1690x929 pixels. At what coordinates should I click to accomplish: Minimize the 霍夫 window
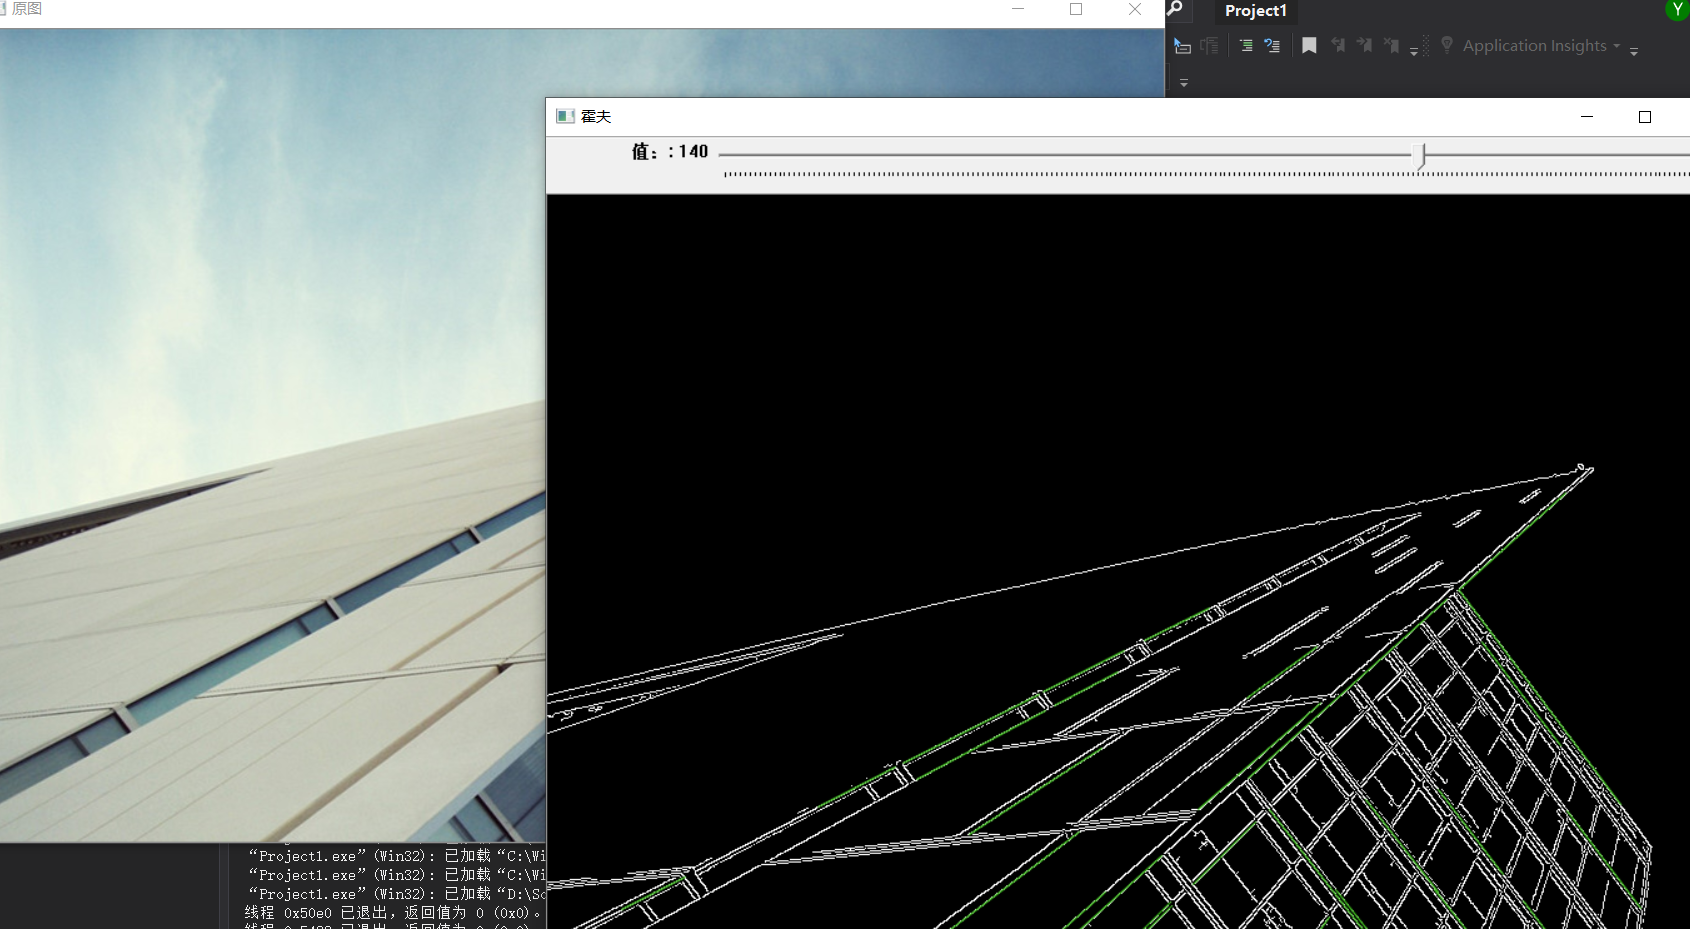[x=1587, y=117]
